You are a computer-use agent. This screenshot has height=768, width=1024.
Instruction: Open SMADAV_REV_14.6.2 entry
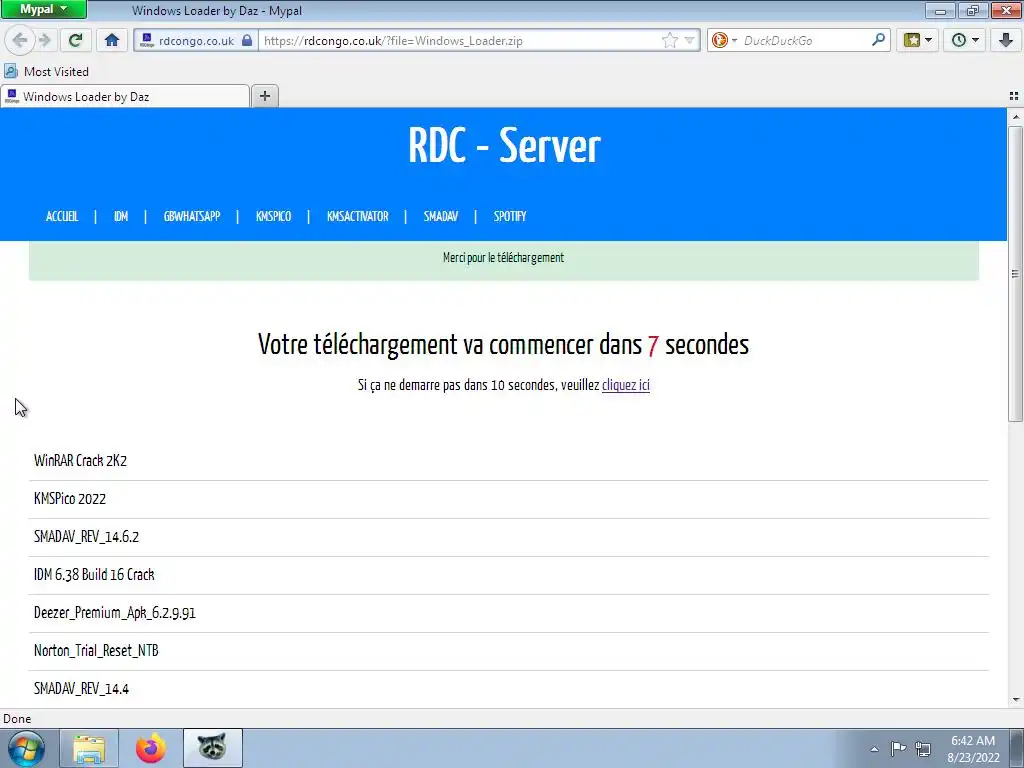point(86,537)
